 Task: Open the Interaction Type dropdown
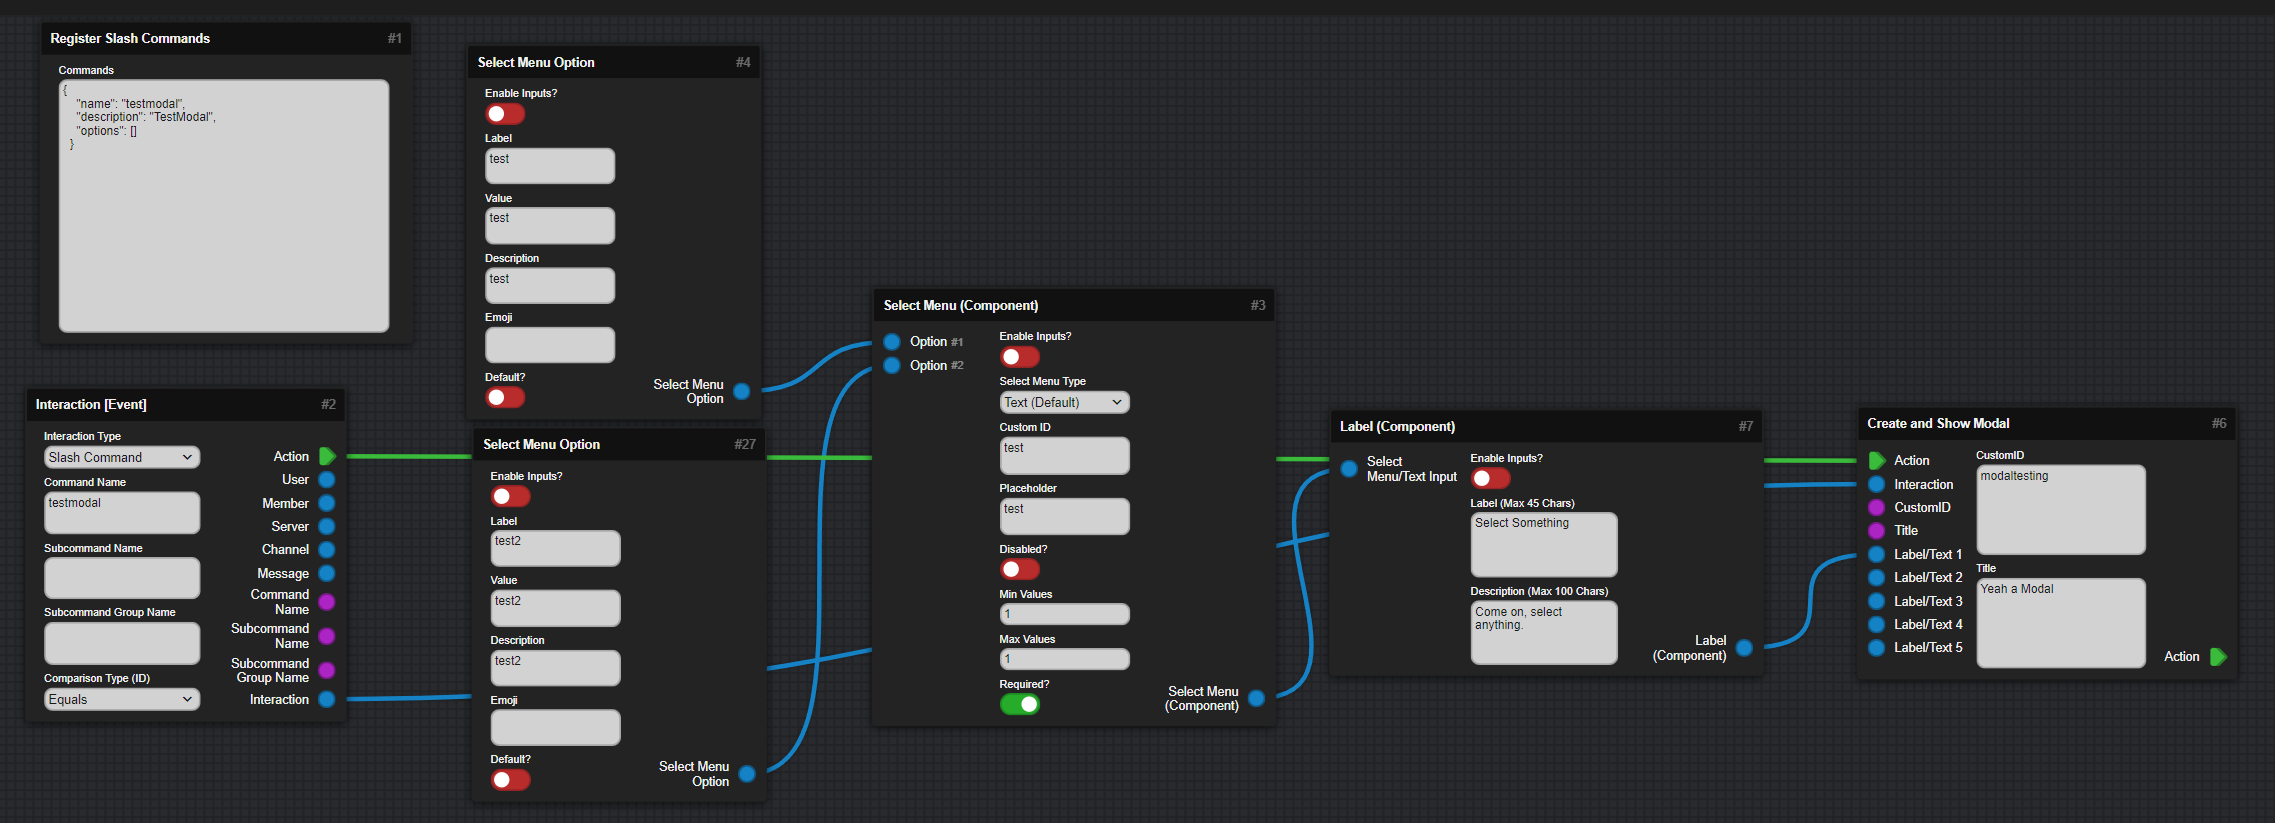click(x=121, y=457)
